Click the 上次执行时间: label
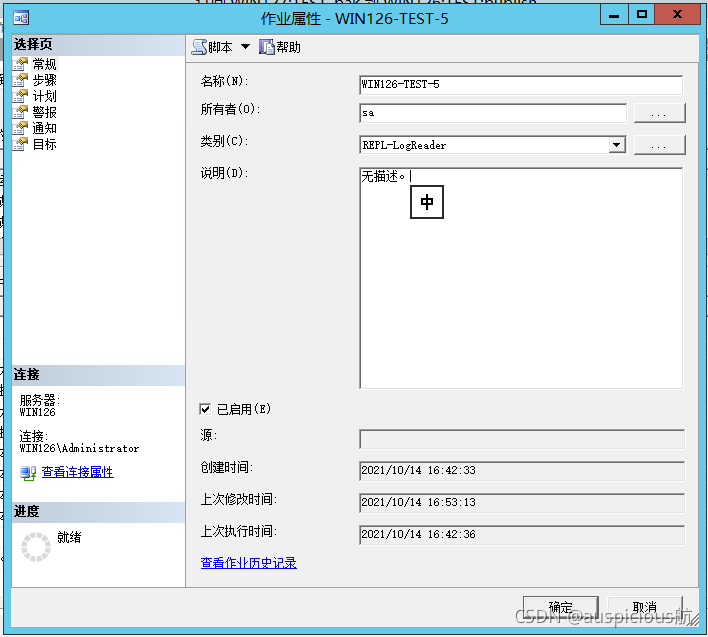 239,531
